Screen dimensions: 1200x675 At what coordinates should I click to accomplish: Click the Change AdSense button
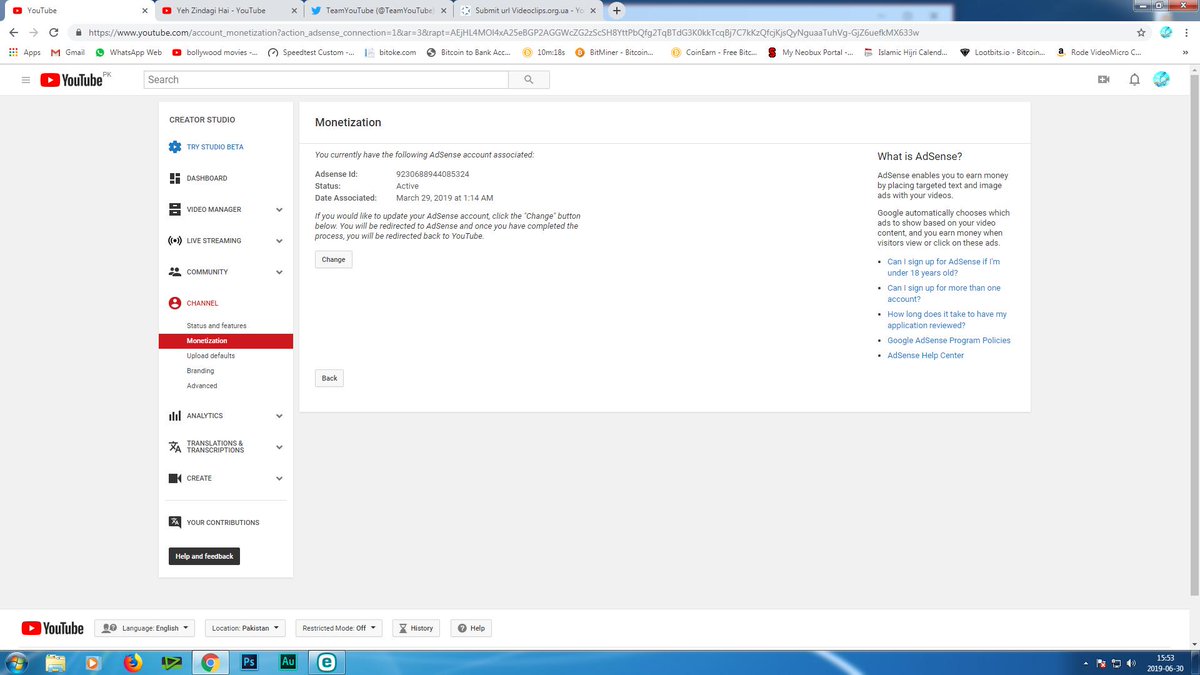click(x=334, y=259)
